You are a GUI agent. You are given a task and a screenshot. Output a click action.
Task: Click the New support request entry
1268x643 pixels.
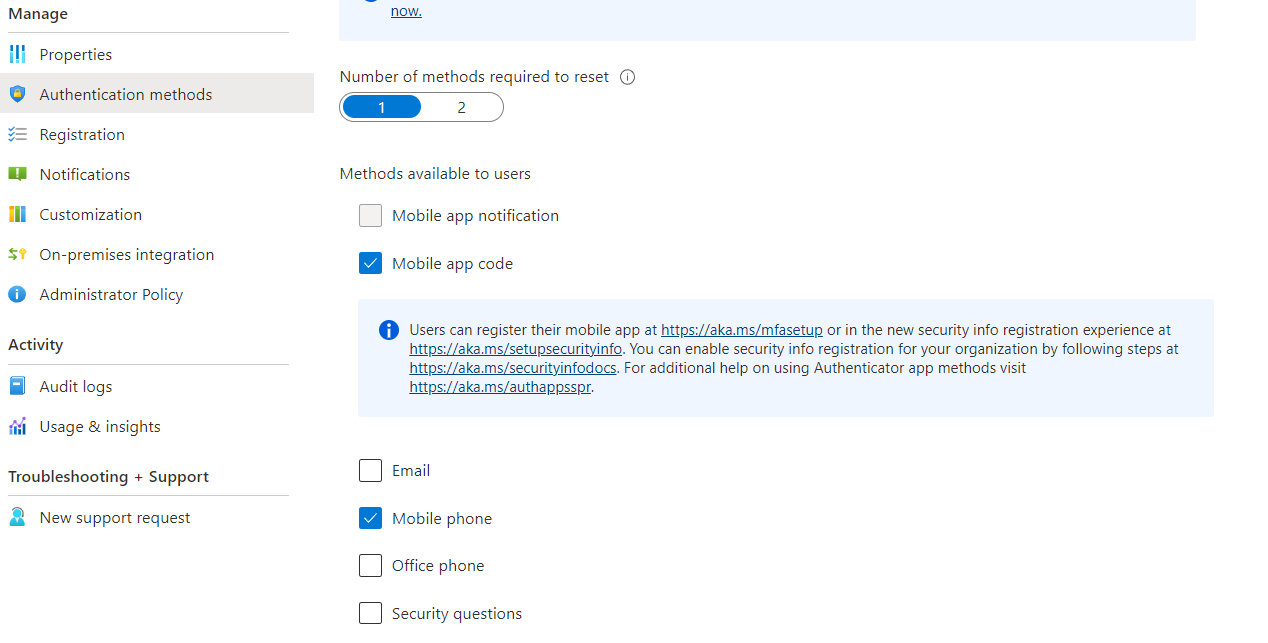115,517
